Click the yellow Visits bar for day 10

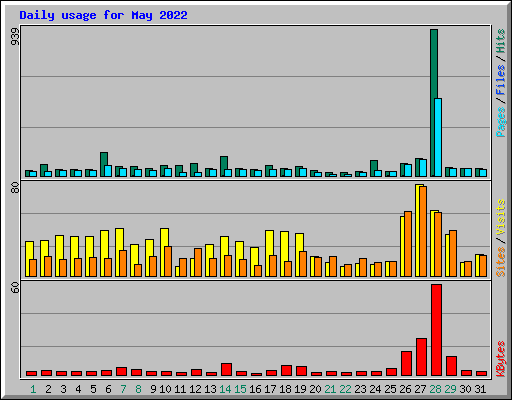click(x=163, y=252)
